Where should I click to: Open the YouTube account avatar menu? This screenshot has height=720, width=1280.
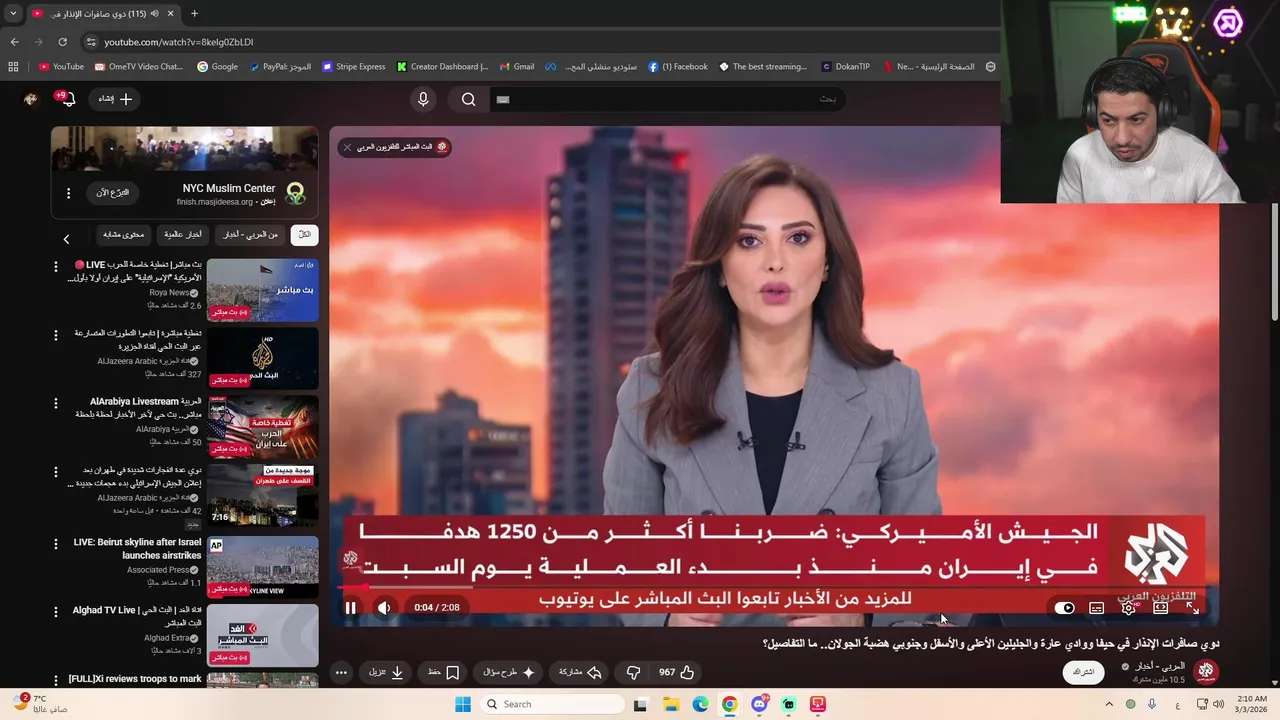(x=31, y=99)
